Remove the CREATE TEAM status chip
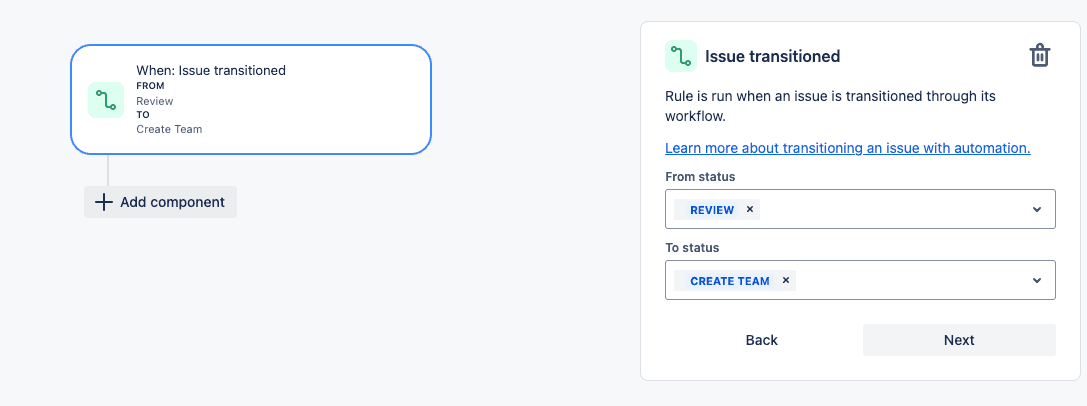This screenshot has height=406, width=1087. click(785, 281)
